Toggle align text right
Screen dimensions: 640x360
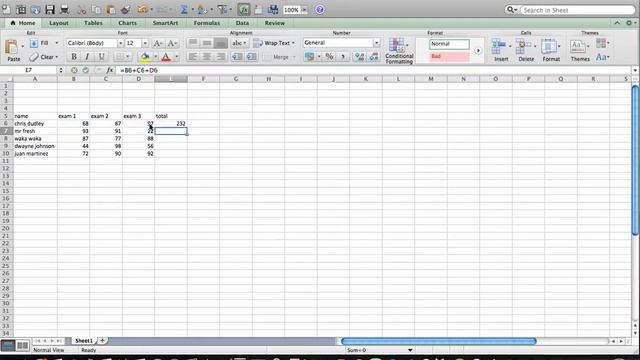click(x=221, y=57)
